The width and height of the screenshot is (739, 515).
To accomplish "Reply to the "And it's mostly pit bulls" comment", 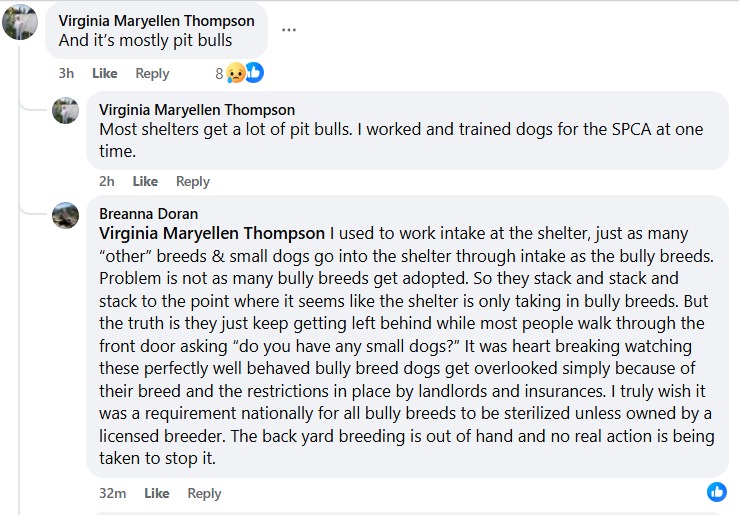I will 152,73.
